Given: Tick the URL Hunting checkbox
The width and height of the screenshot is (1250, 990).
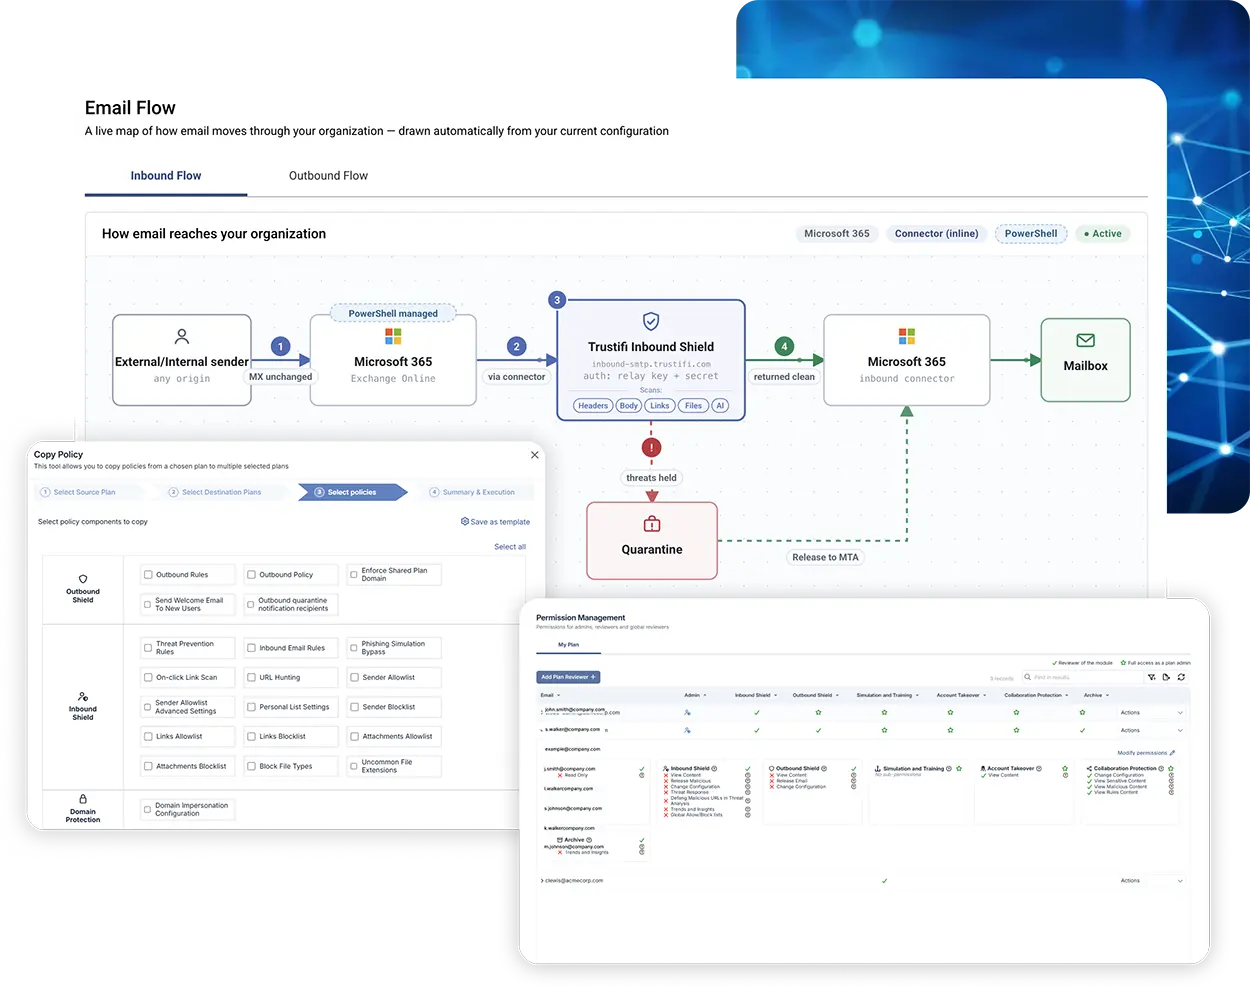Looking at the screenshot, I should [251, 677].
